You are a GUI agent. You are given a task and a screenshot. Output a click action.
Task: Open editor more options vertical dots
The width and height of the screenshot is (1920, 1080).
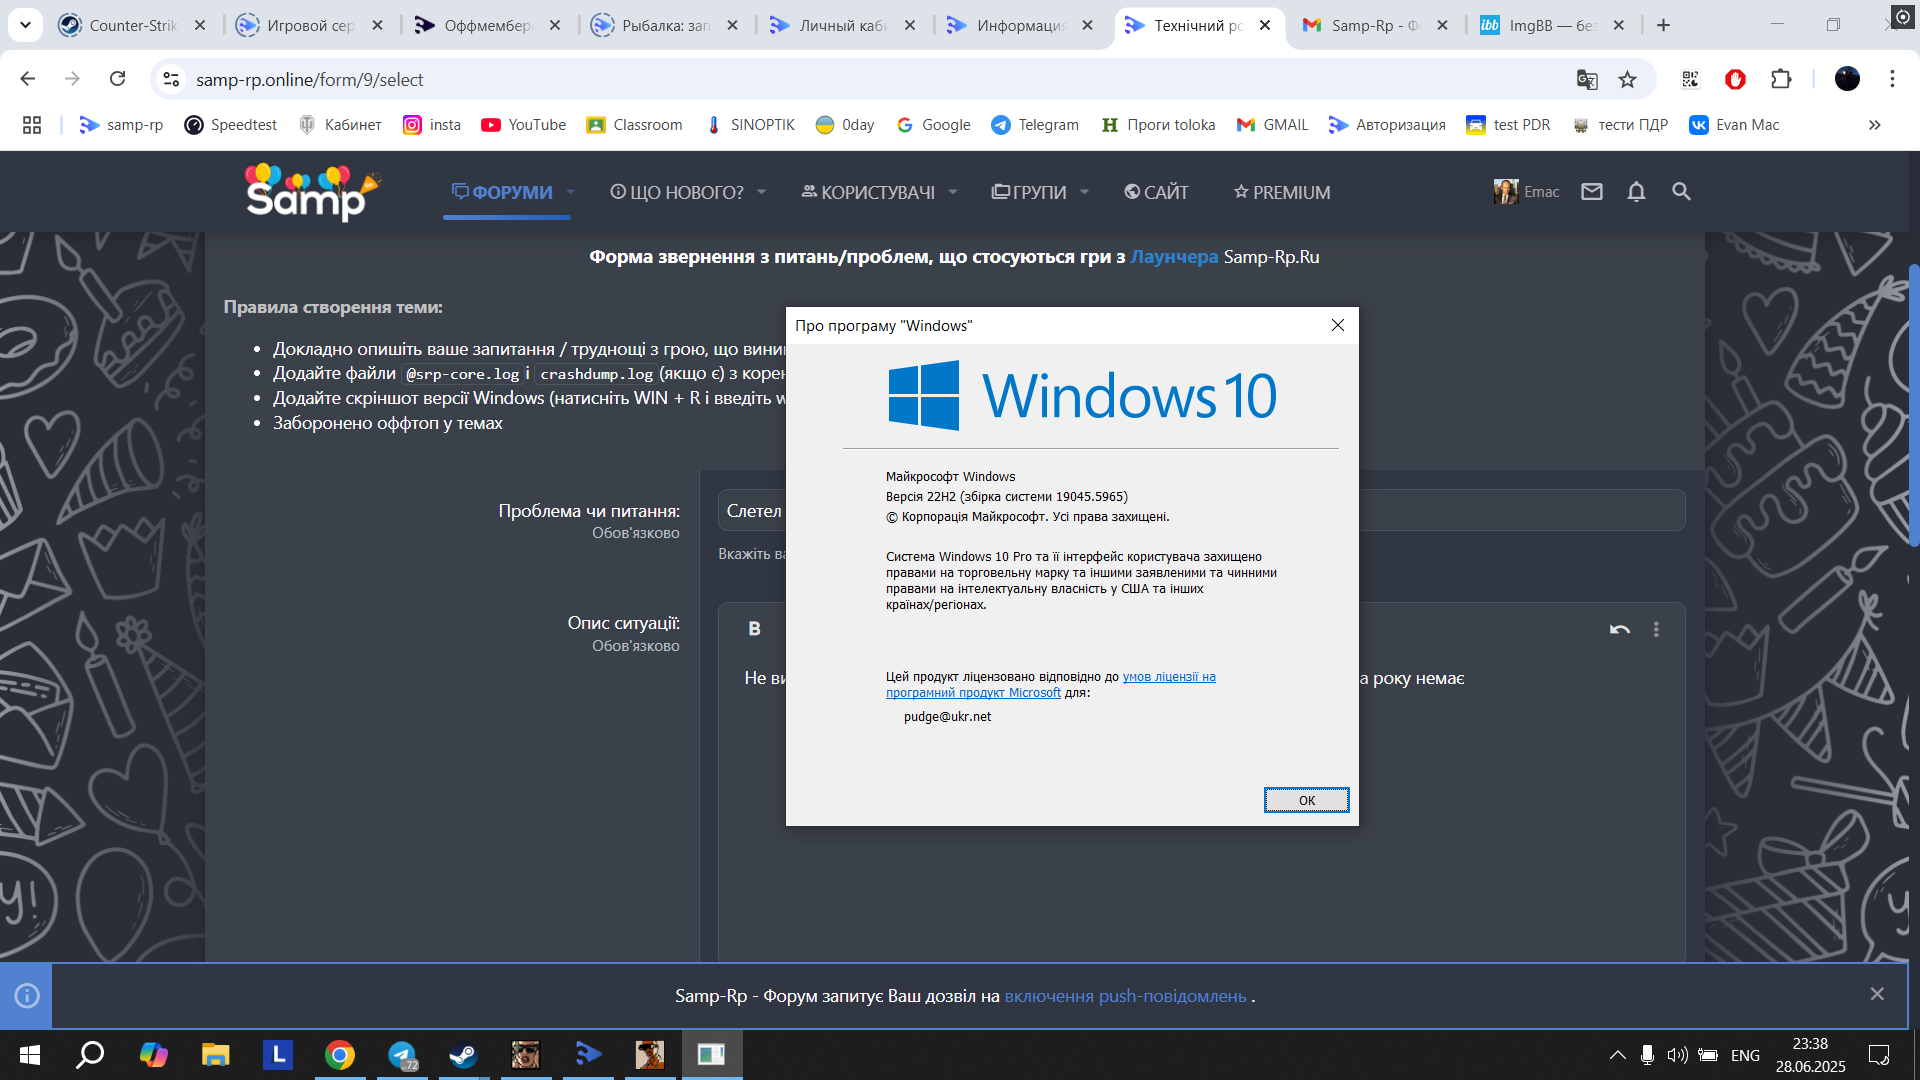click(x=1656, y=629)
